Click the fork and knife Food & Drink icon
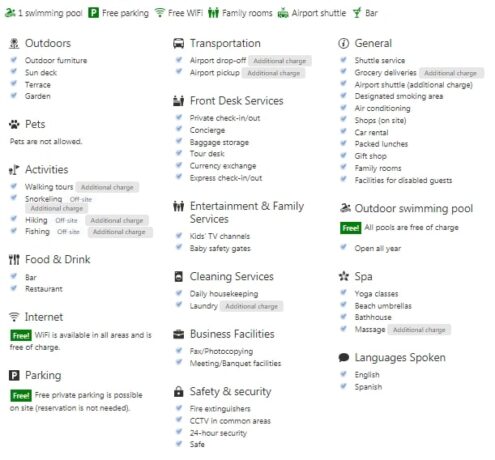The width and height of the screenshot is (495, 460). pos(14,259)
